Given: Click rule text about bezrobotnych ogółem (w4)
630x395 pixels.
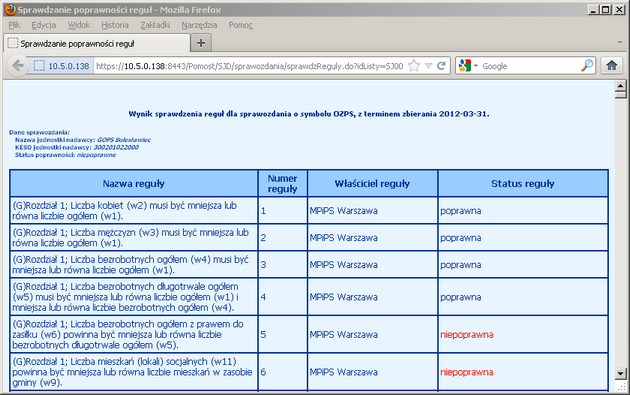Looking at the screenshot, I should (131, 264).
